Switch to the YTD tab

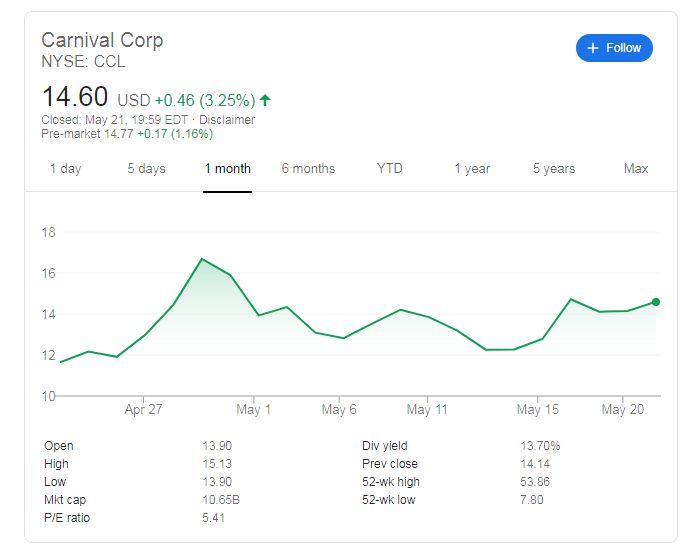[x=390, y=168]
